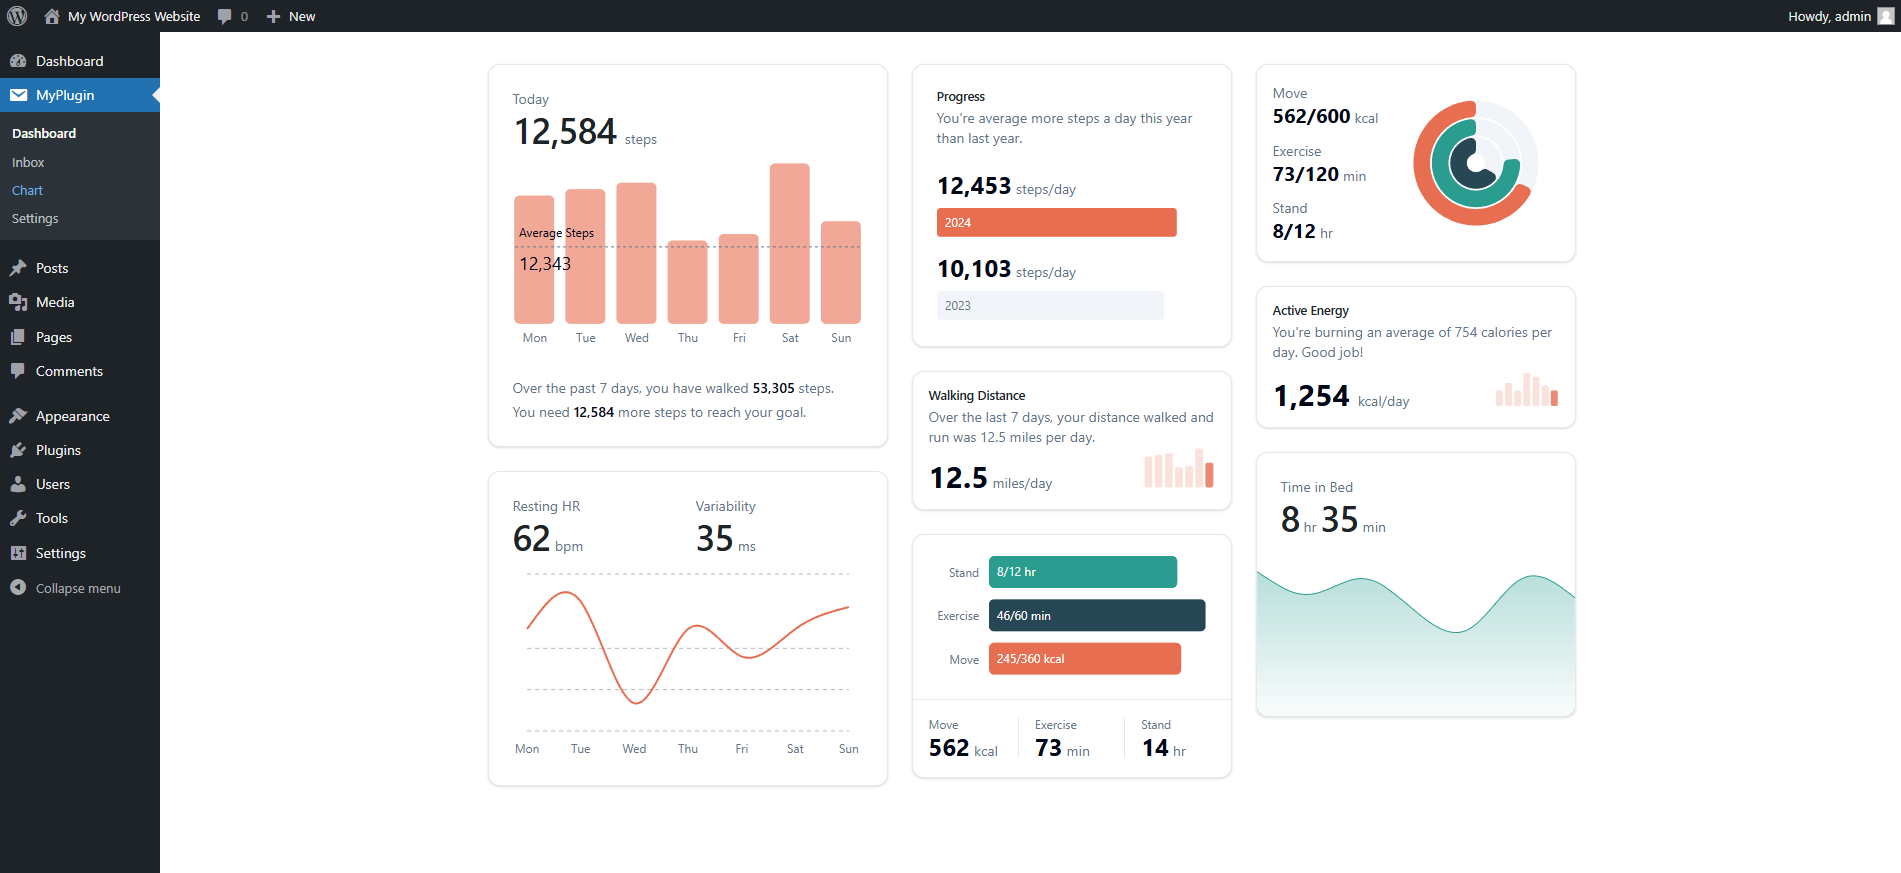Click the Resting HR line chart
This screenshot has width=1901, height=873.
[x=688, y=650]
